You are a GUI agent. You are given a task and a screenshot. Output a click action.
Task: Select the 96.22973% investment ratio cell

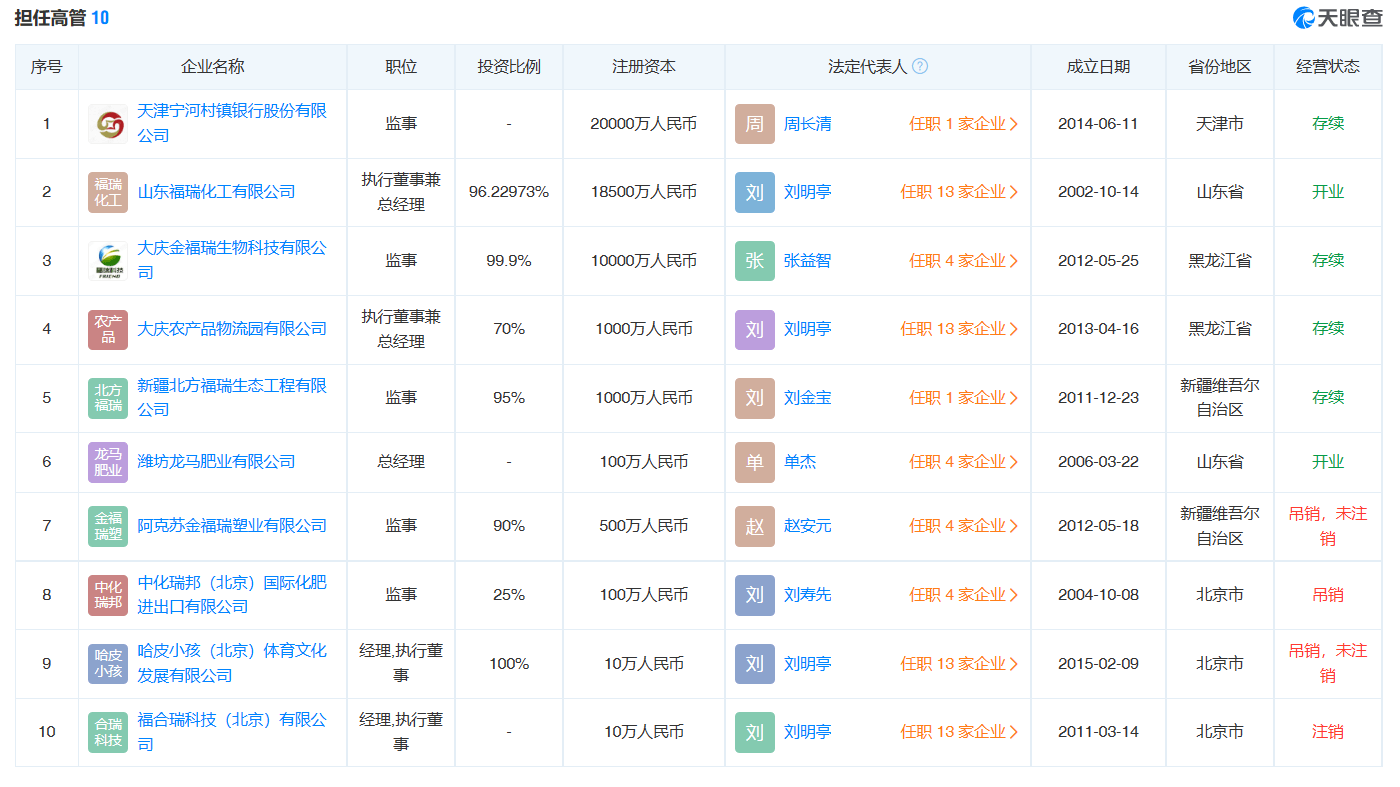(509, 192)
